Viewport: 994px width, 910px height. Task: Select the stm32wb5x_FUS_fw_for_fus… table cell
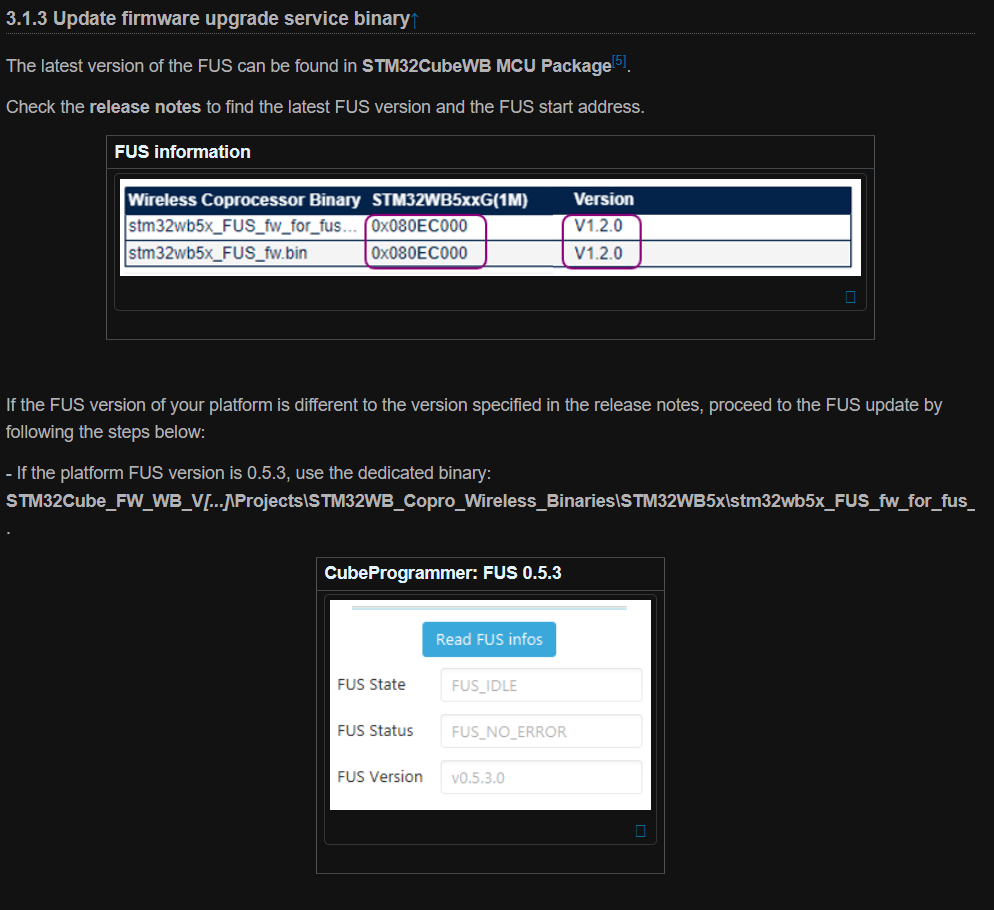point(243,226)
